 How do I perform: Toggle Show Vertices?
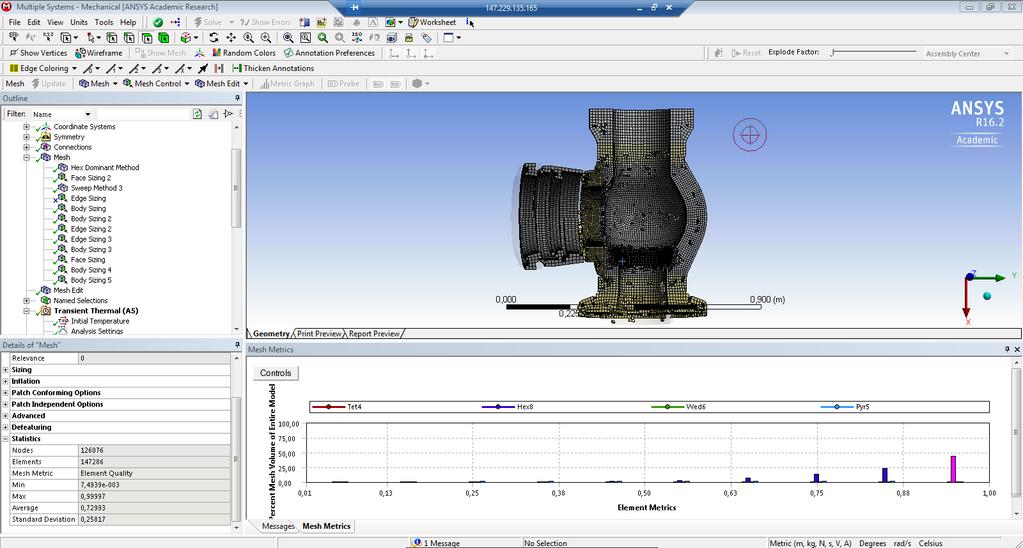click(38, 53)
